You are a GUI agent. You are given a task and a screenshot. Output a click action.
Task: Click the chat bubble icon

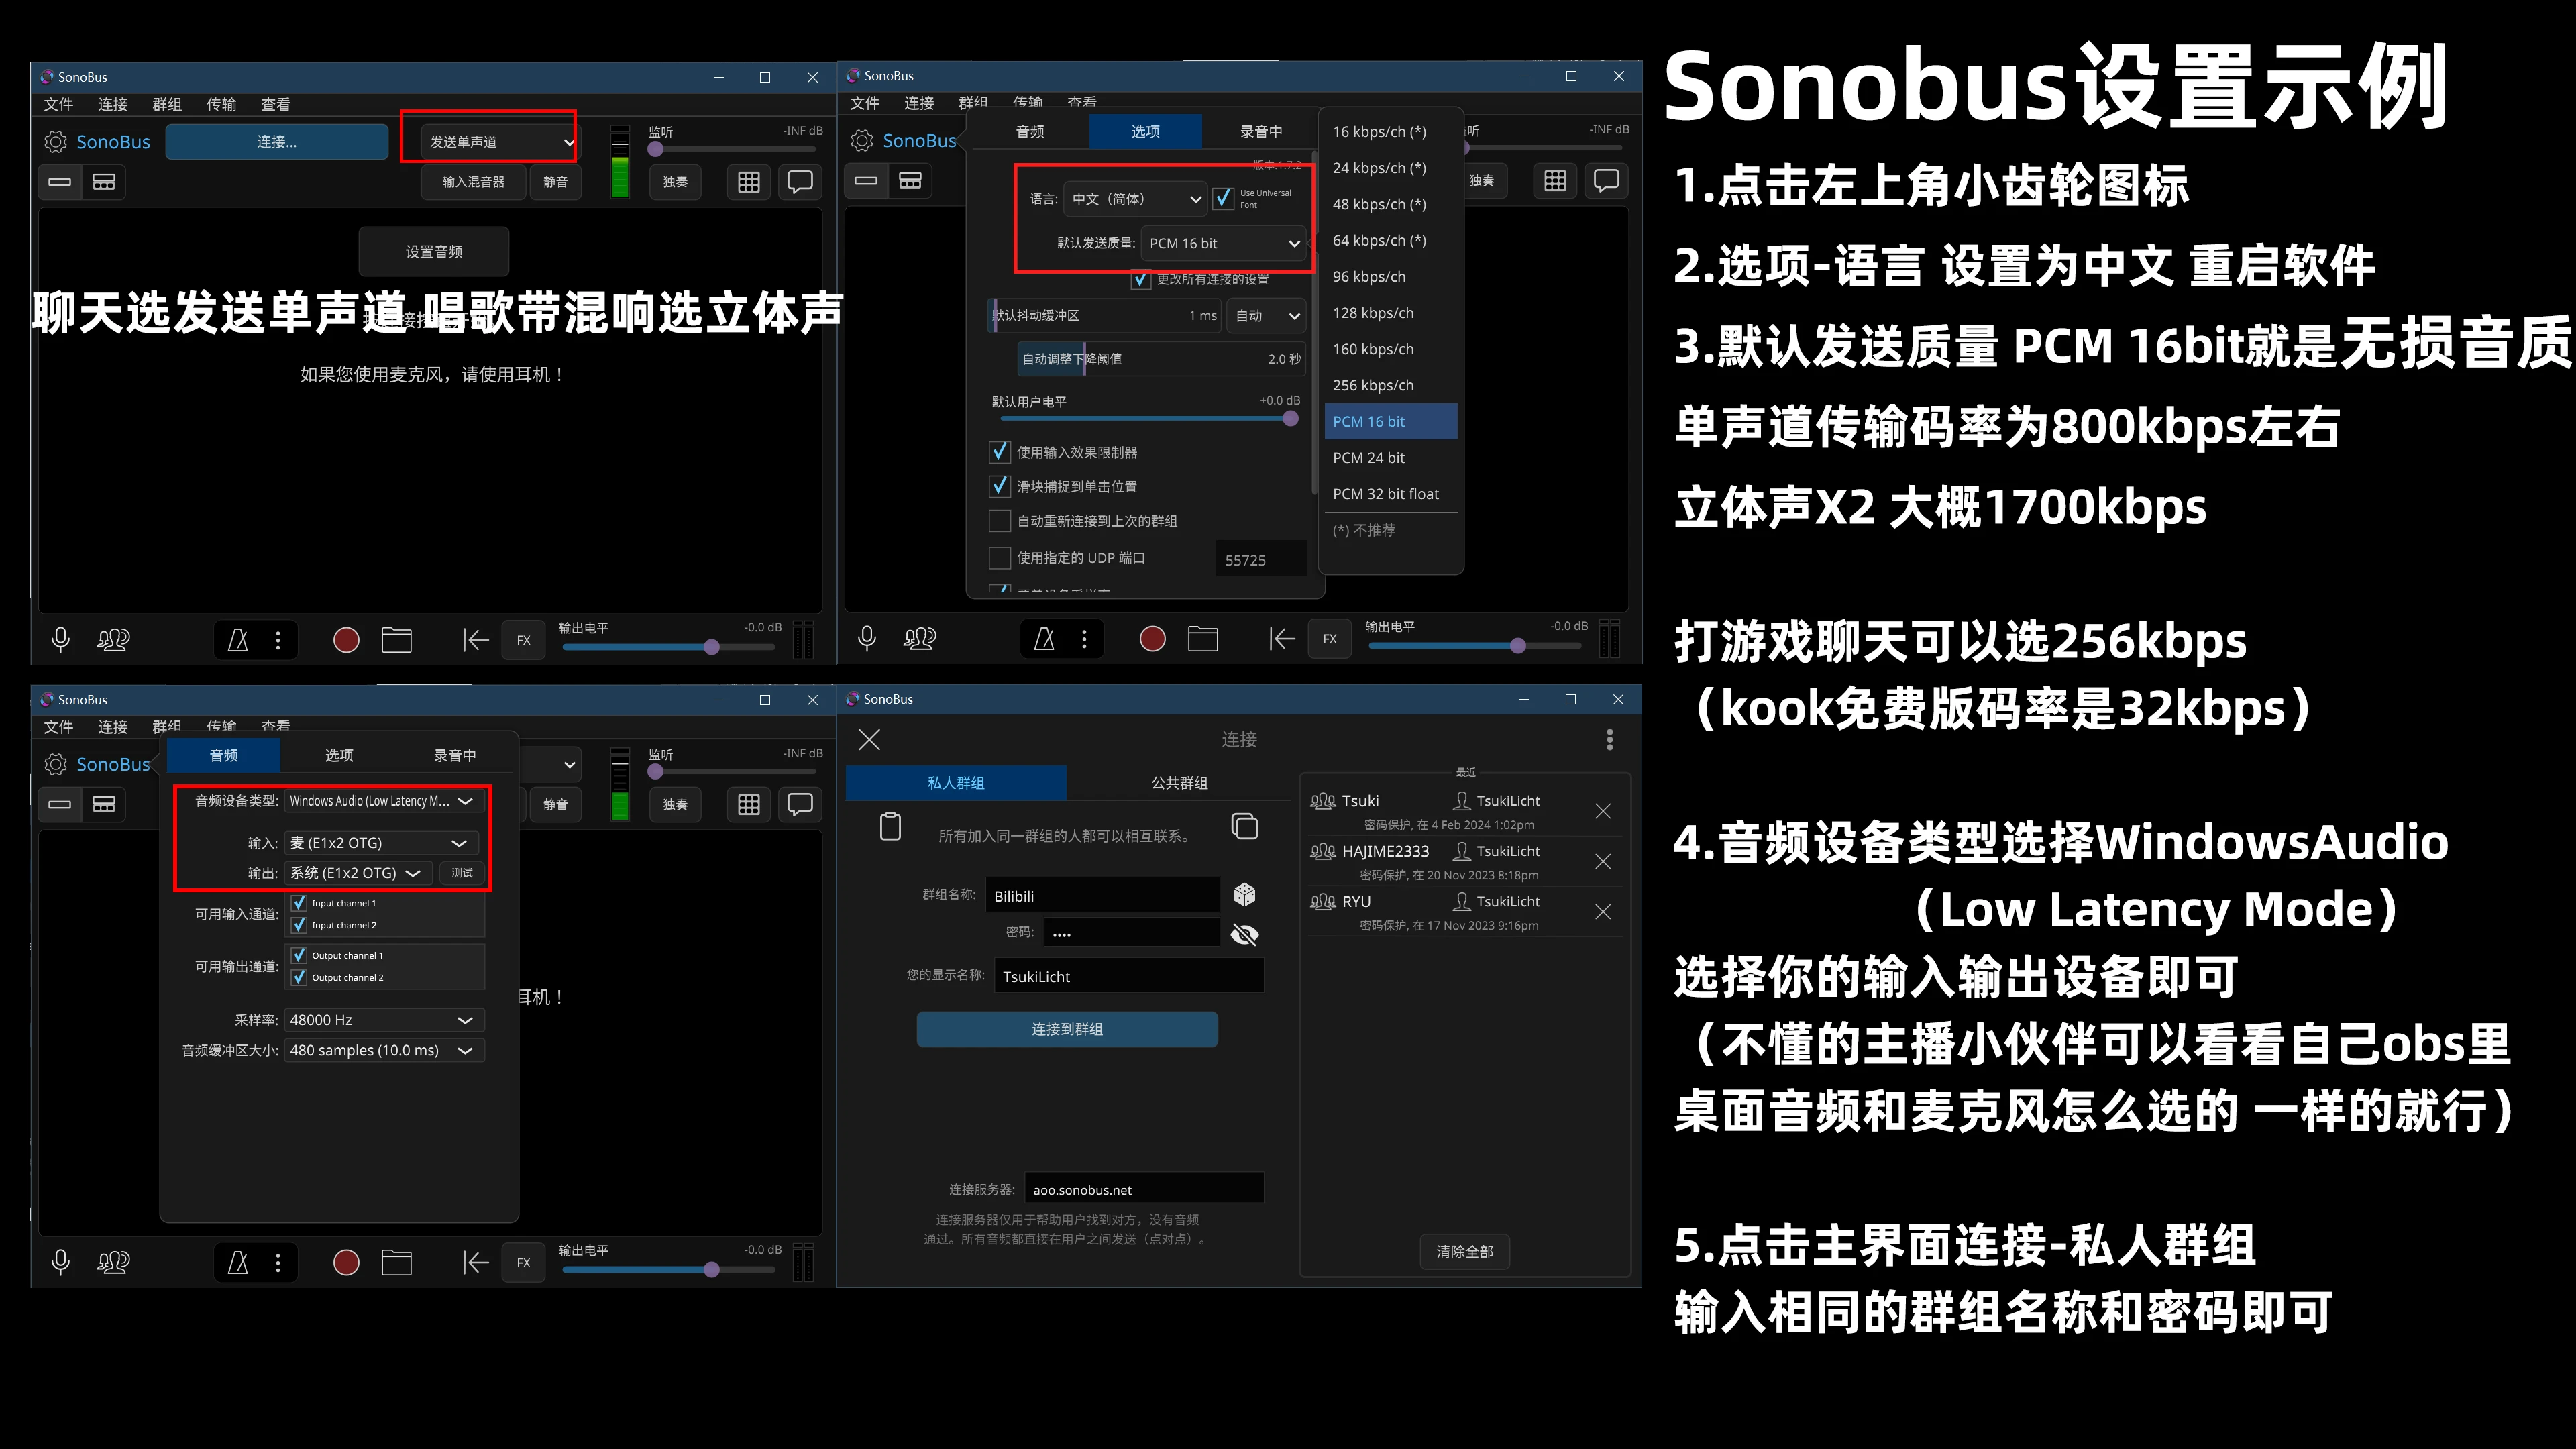(x=800, y=182)
